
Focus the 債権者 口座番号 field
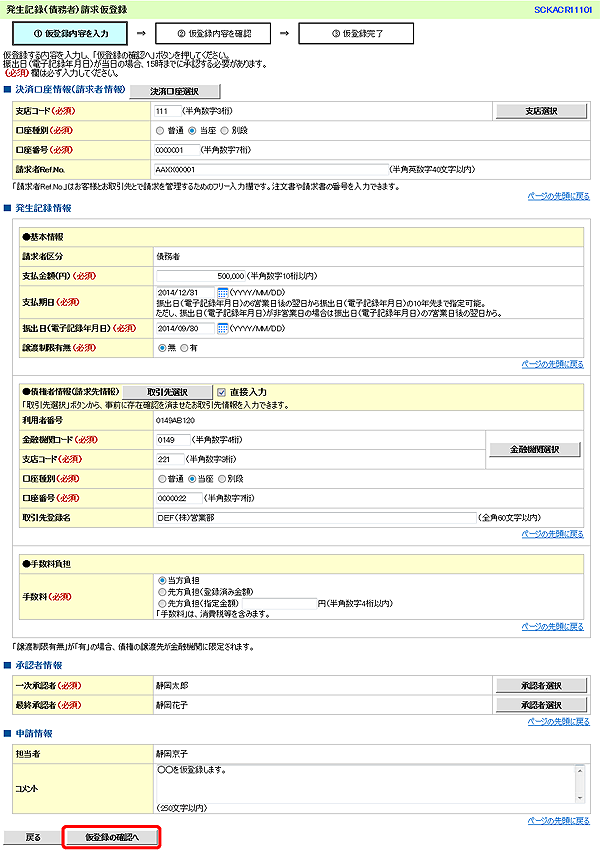[179, 498]
